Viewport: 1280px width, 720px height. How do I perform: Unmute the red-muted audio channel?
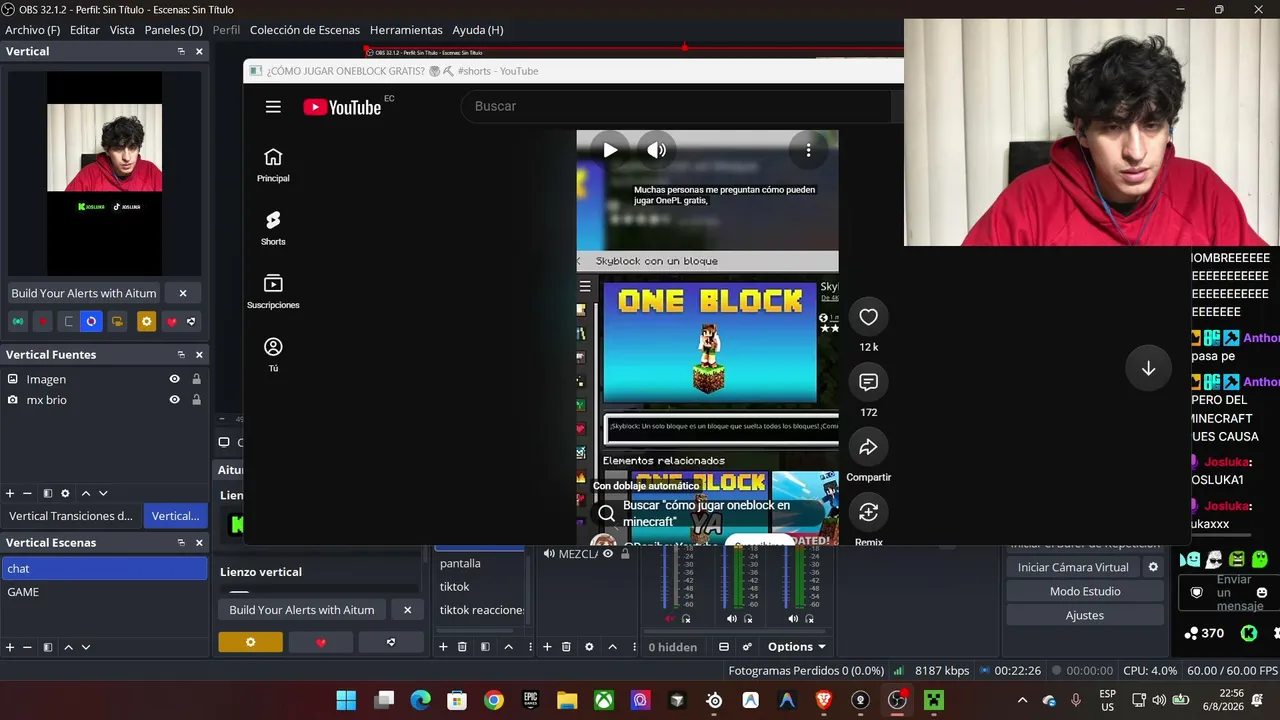[670, 619]
